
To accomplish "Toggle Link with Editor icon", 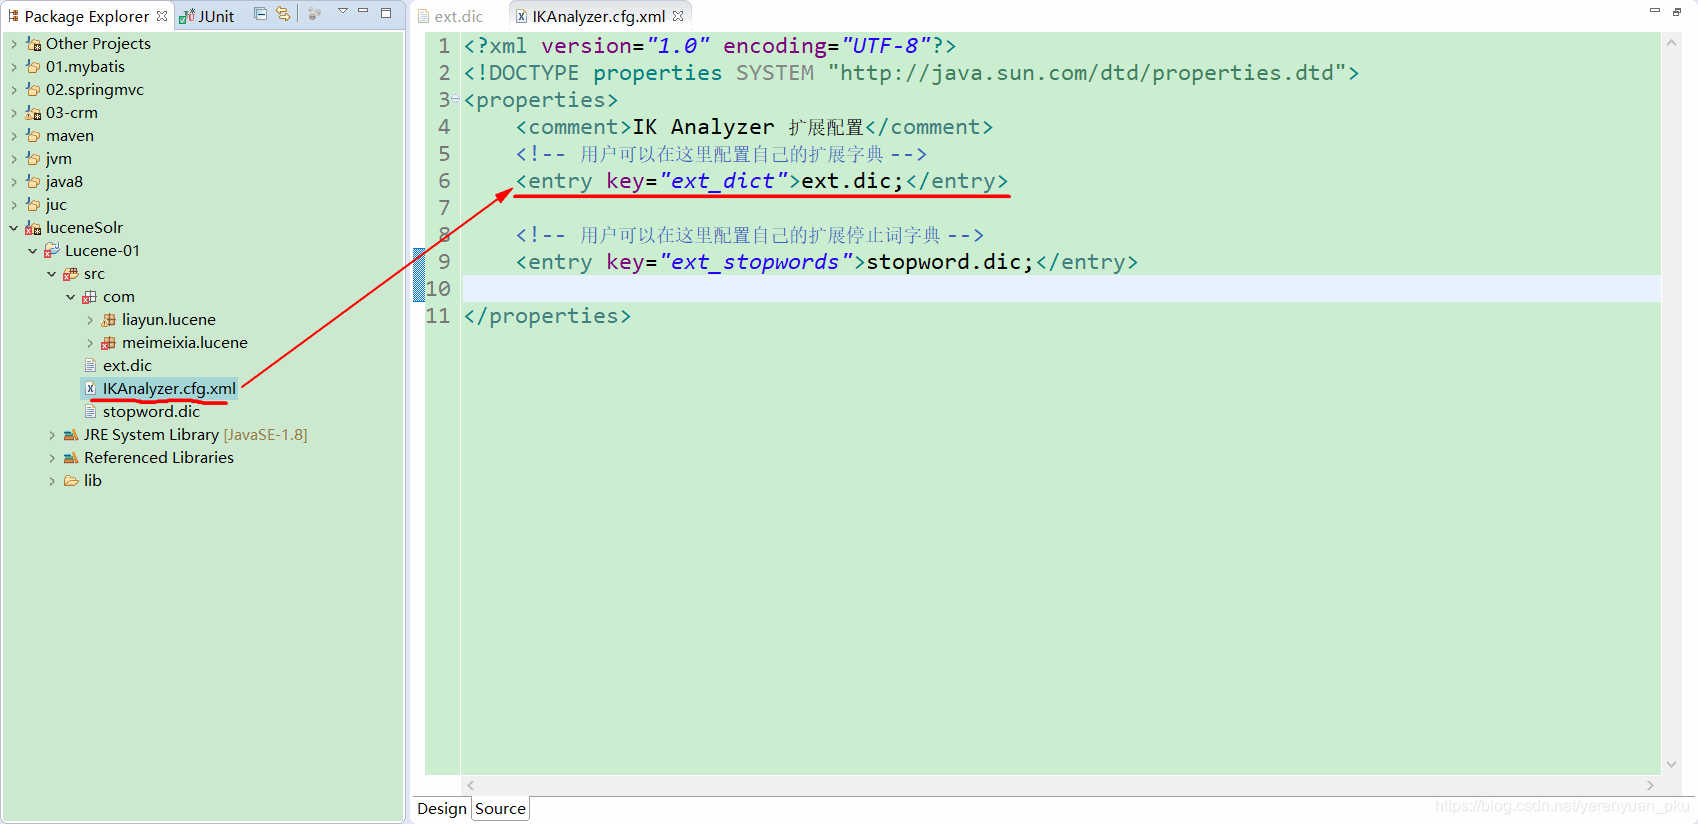I will [283, 14].
